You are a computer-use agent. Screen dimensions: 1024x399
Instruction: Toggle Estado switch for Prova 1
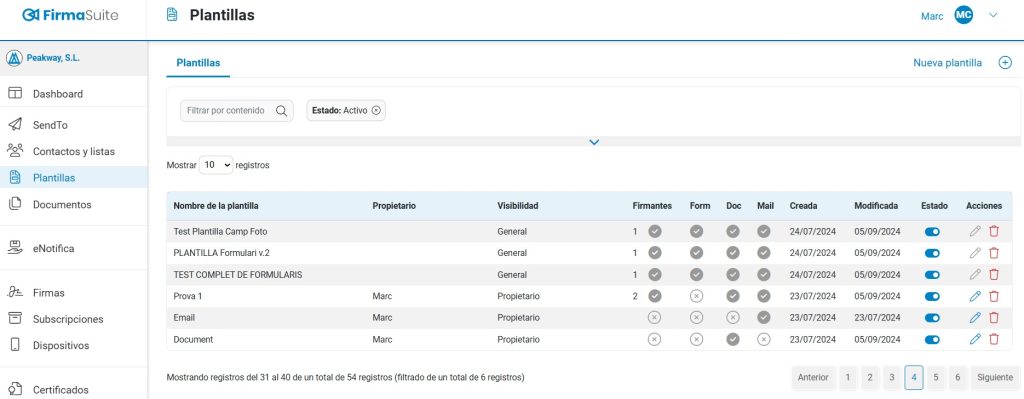coord(933,296)
